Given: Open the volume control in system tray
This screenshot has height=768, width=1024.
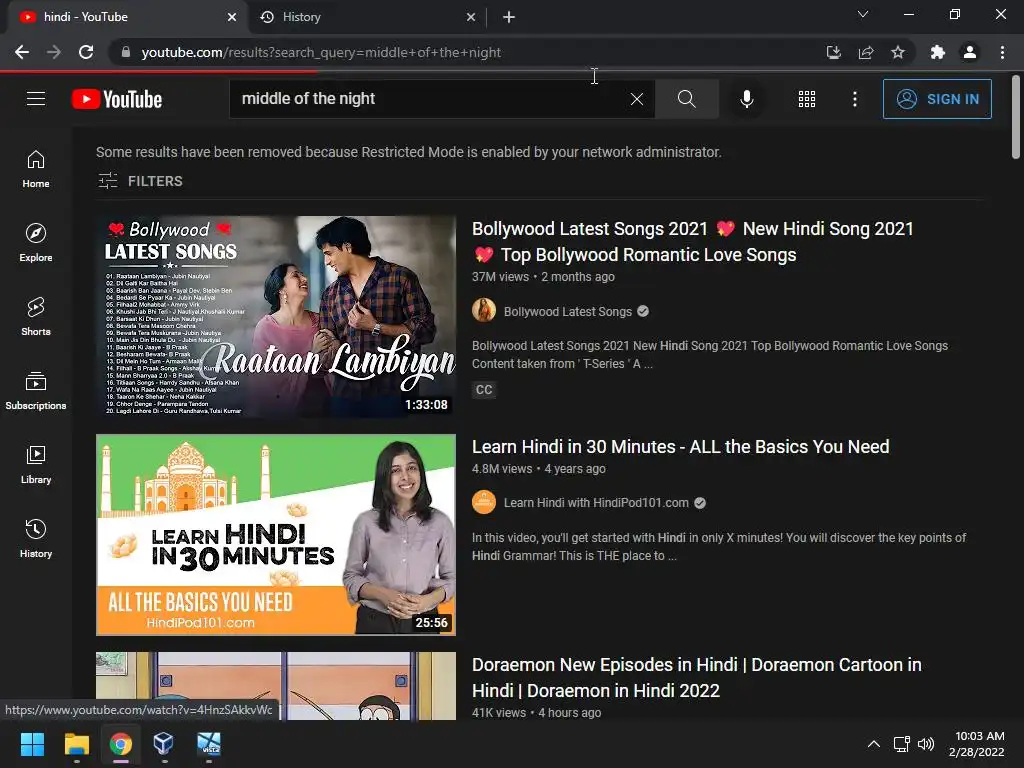Looking at the screenshot, I should point(926,744).
